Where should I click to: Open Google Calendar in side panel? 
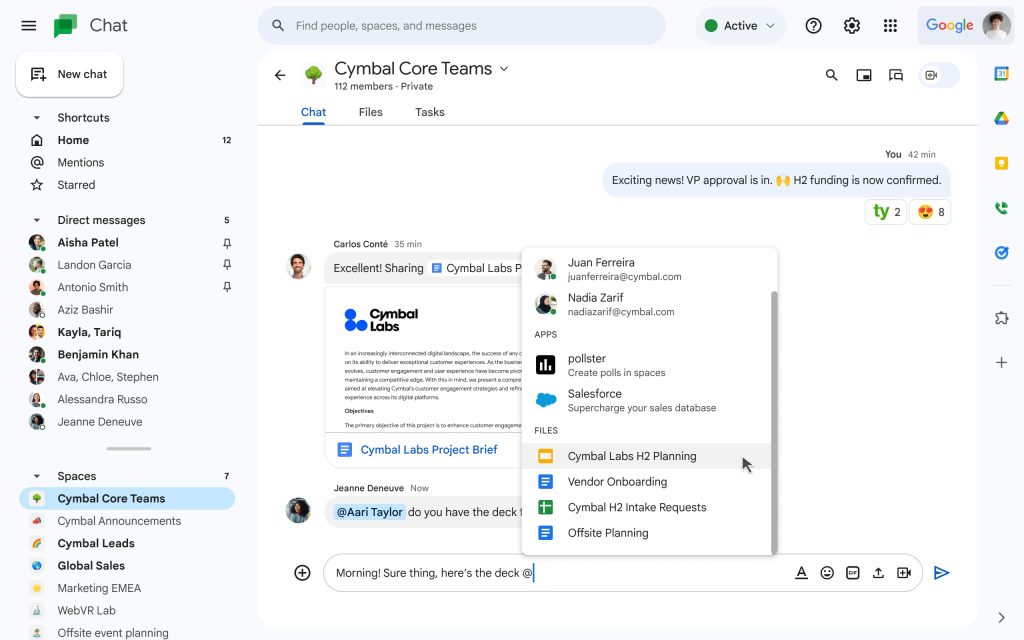(1001, 74)
